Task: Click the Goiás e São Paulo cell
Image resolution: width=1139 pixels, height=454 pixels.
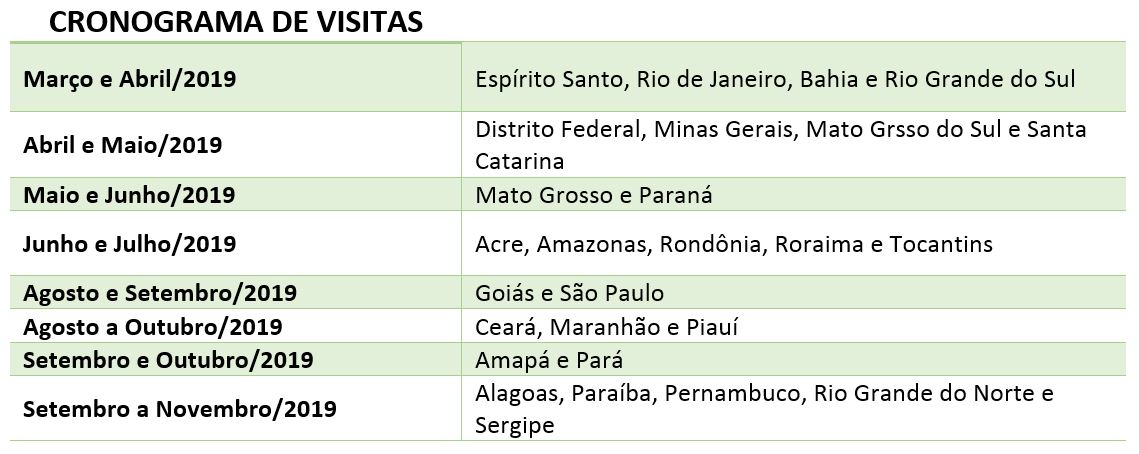Action: tap(793, 293)
